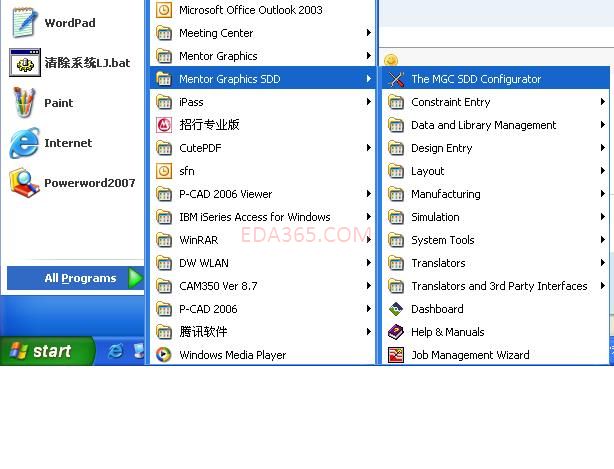Open the Mentor Graphics SDD menu entry
Image resolution: width=614 pixels, height=469 pixels.
[262, 79]
